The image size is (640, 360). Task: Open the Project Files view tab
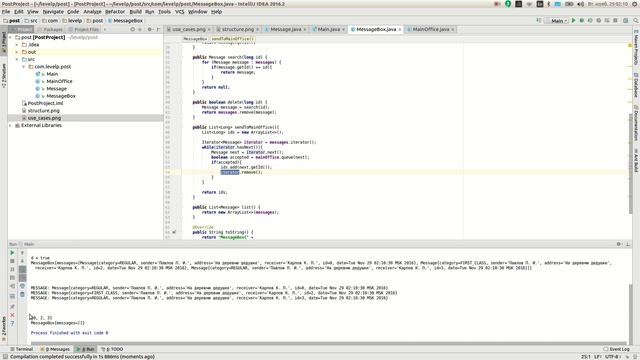pos(84,29)
